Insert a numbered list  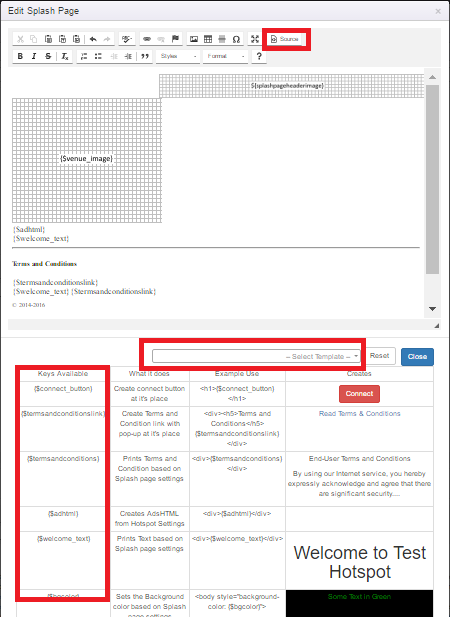point(84,56)
